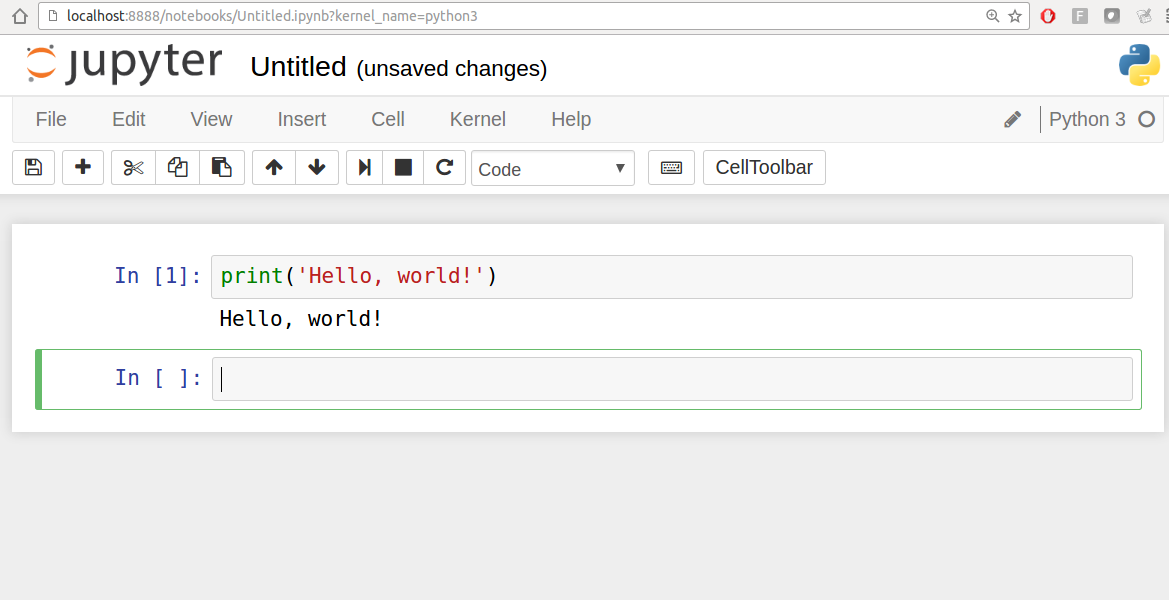Cut selected cell with scissors icon

pos(133,168)
